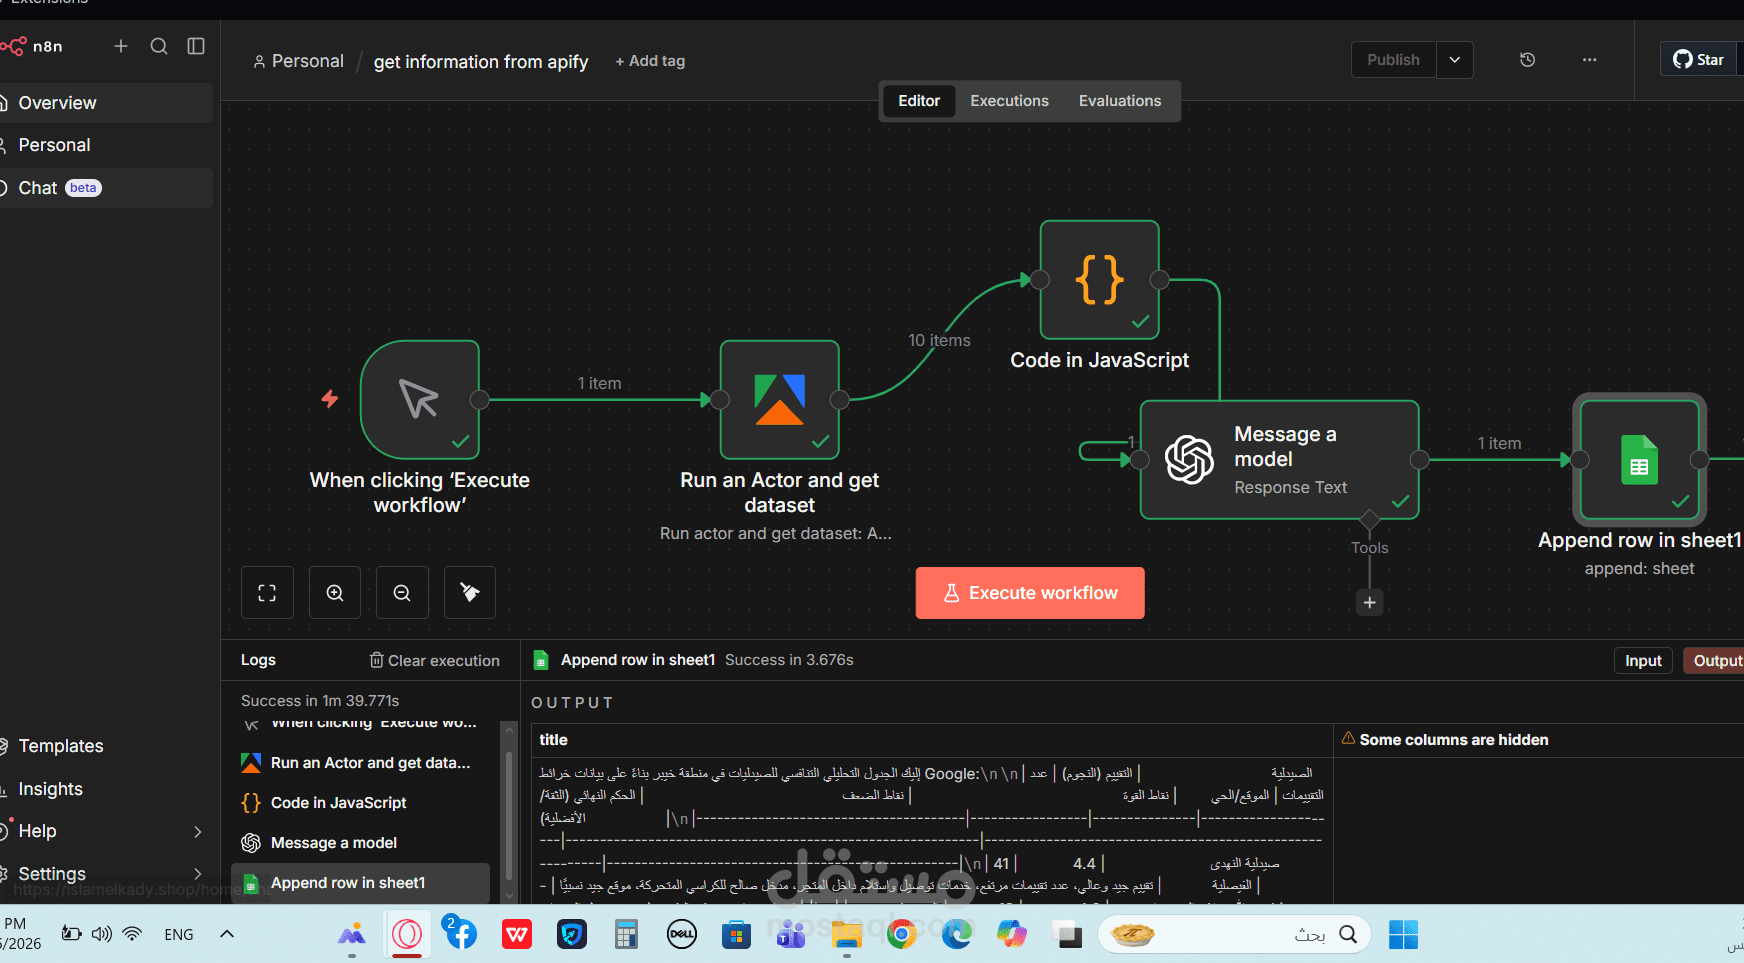Open workflow version history via clock icon
1744x963 pixels.
point(1527,60)
